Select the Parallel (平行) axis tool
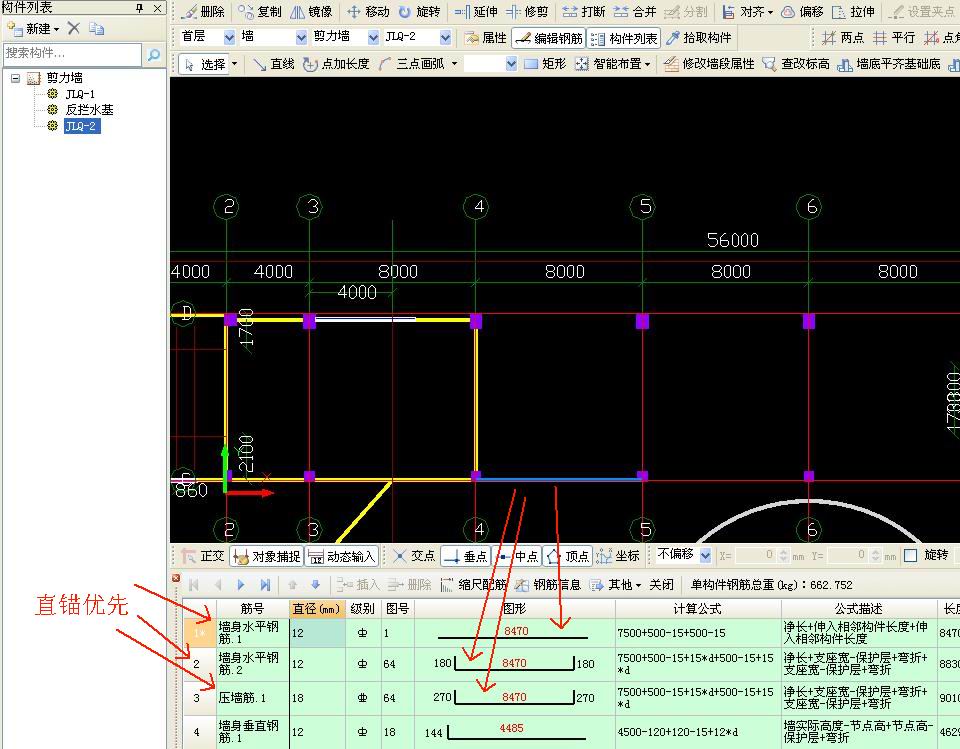Viewport: 960px width, 749px height. pyautogui.click(x=894, y=38)
